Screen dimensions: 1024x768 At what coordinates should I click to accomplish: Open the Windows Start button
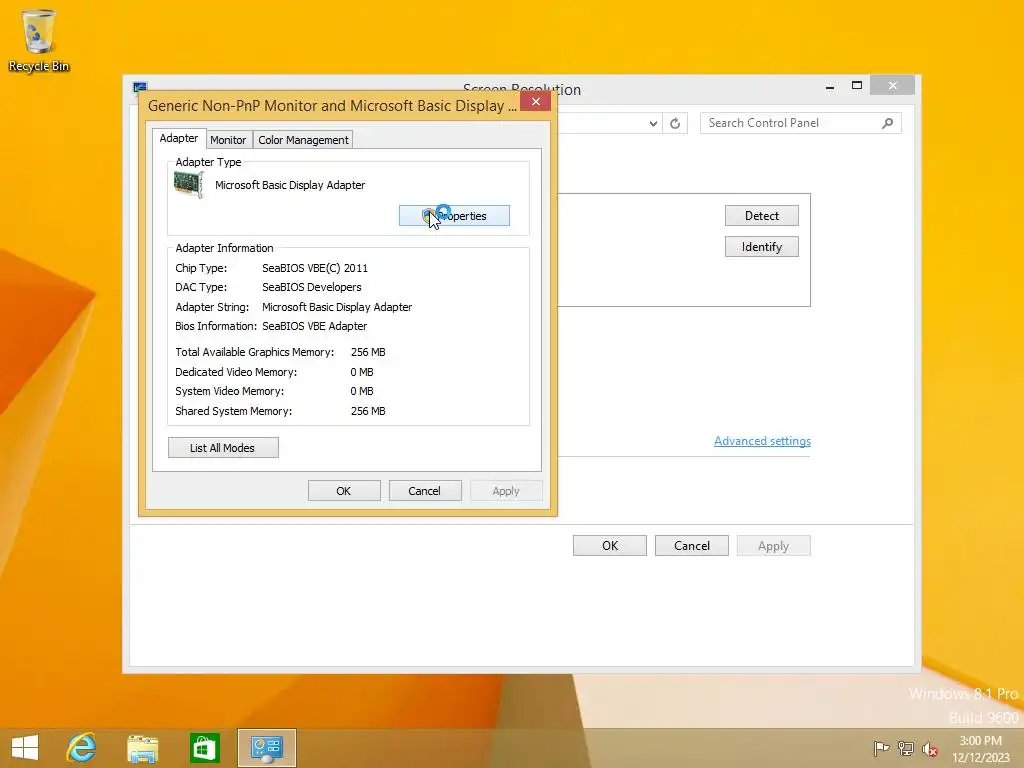(x=25, y=748)
